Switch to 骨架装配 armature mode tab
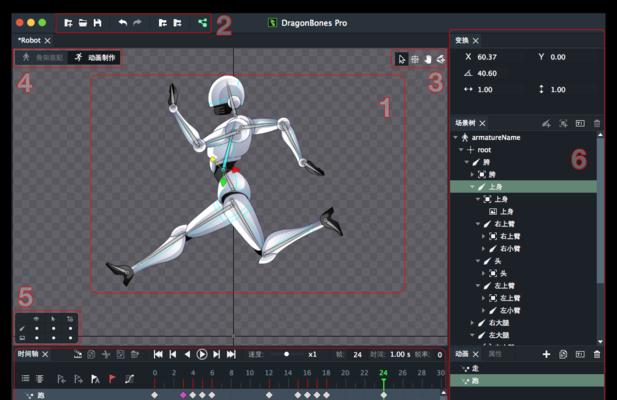This screenshot has width=617, height=400. (43, 58)
